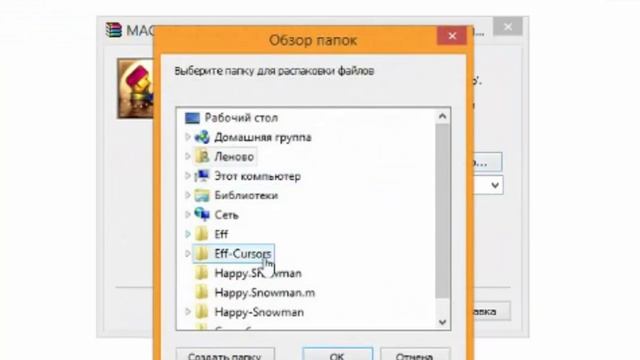Click the Eff-Cursors folder icon
Viewport: 640px width, 360px height.
click(201, 254)
